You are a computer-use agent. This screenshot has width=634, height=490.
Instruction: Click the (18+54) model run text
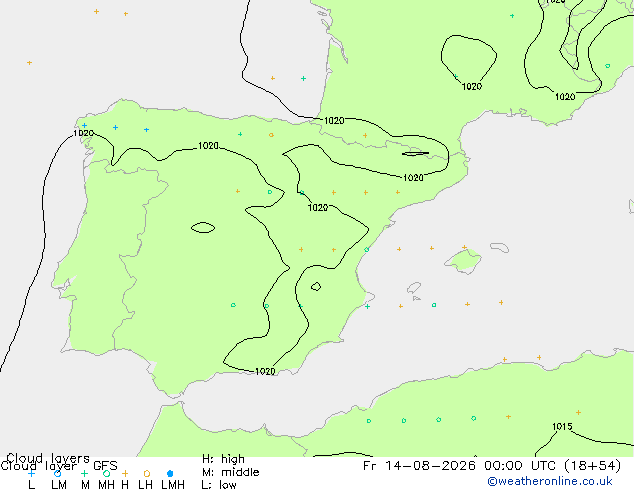point(590,466)
